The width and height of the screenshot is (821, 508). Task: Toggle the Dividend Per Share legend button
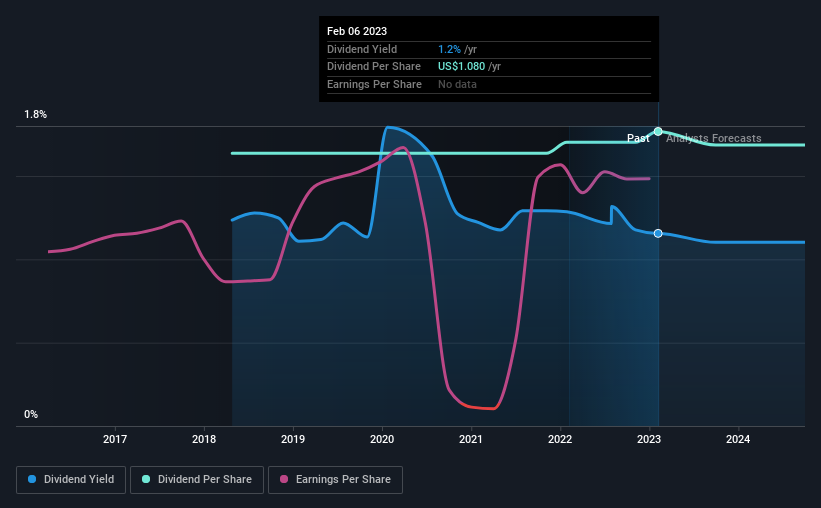[x=197, y=480]
